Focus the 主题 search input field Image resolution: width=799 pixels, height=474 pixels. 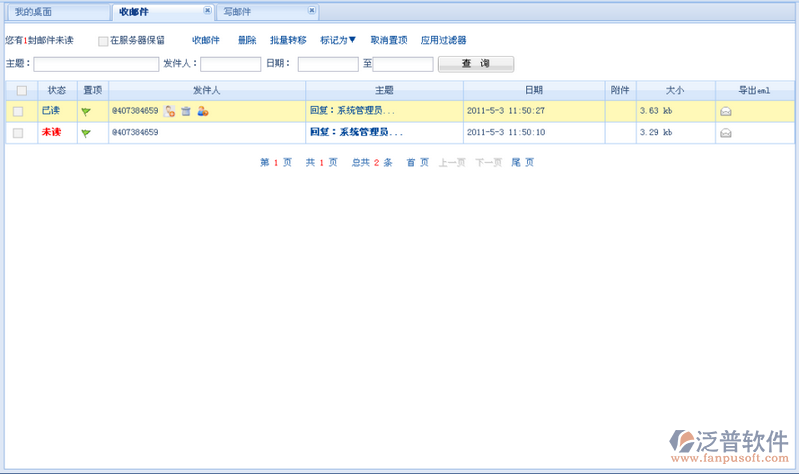pyautogui.click(x=96, y=64)
